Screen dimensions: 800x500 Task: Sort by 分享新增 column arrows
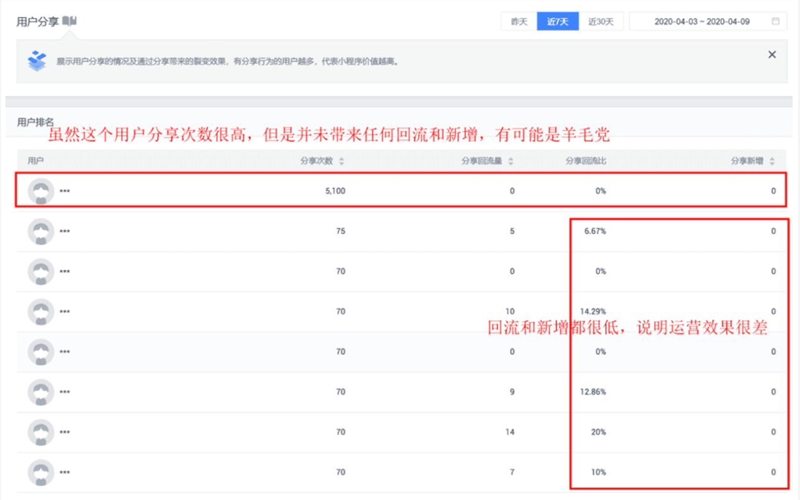pos(772,161)
